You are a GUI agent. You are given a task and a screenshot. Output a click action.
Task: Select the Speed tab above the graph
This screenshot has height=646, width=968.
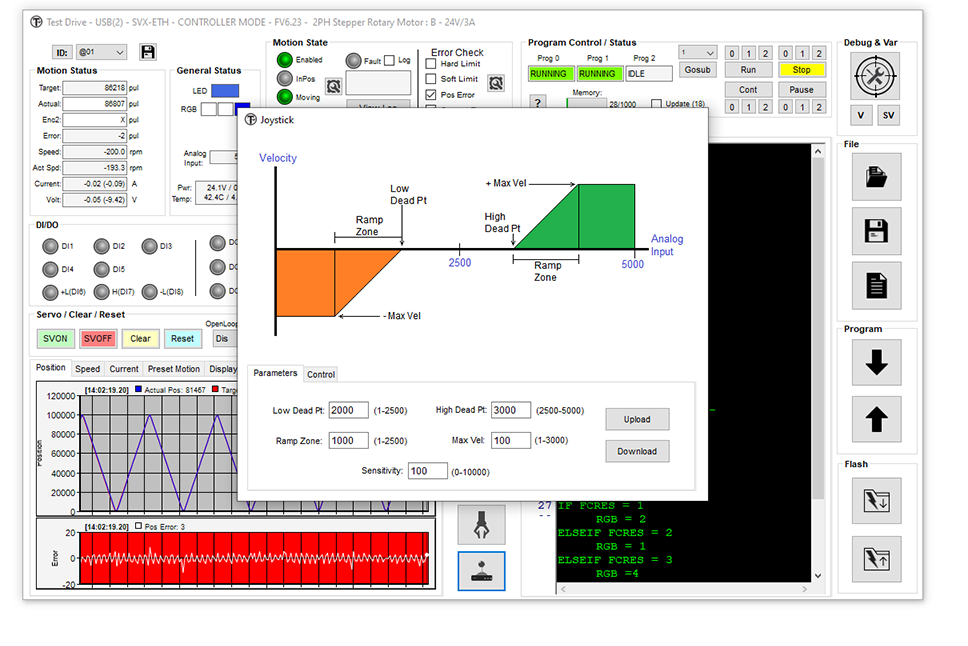click(87, 369)
